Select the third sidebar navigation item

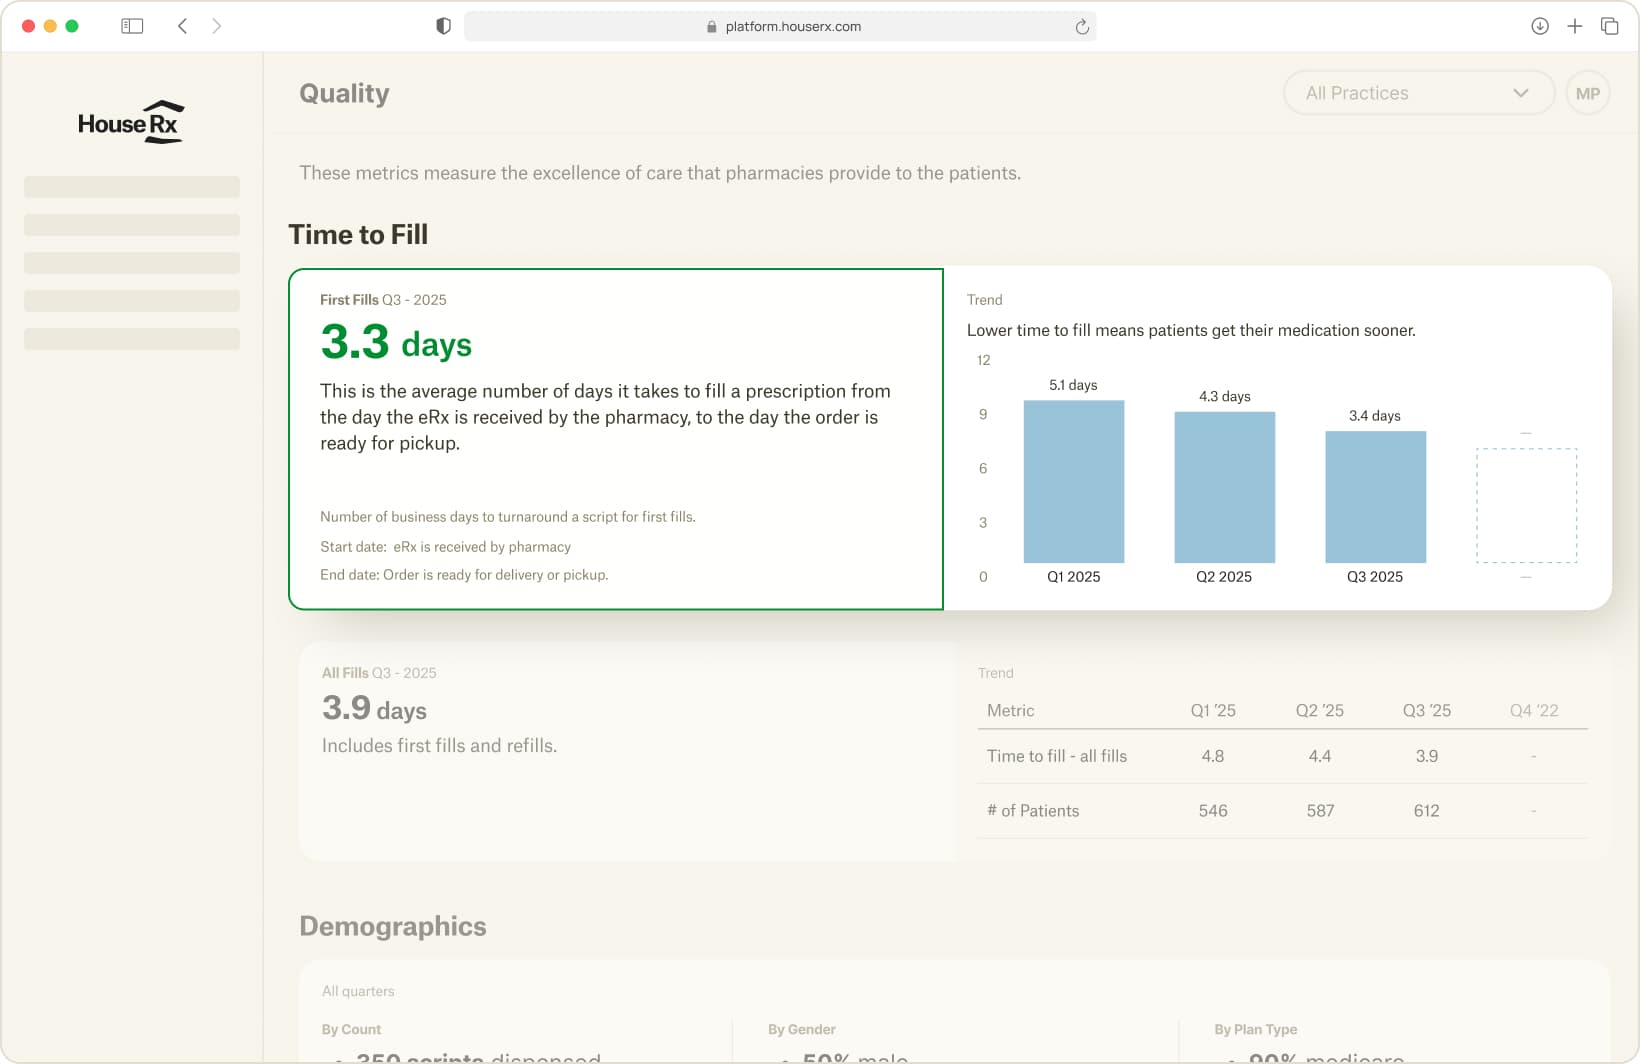pyautogui.click(x=132, y=263)
